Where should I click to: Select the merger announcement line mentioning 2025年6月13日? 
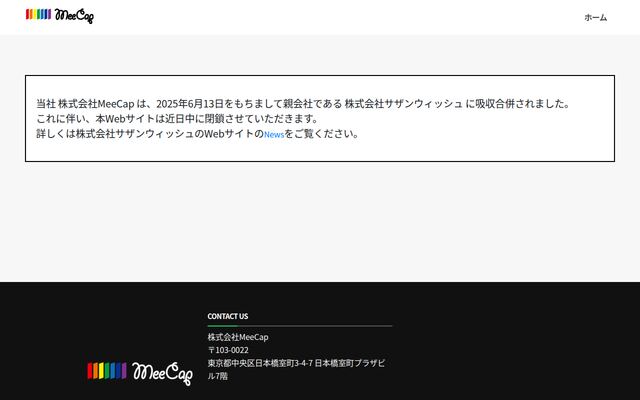302,104
